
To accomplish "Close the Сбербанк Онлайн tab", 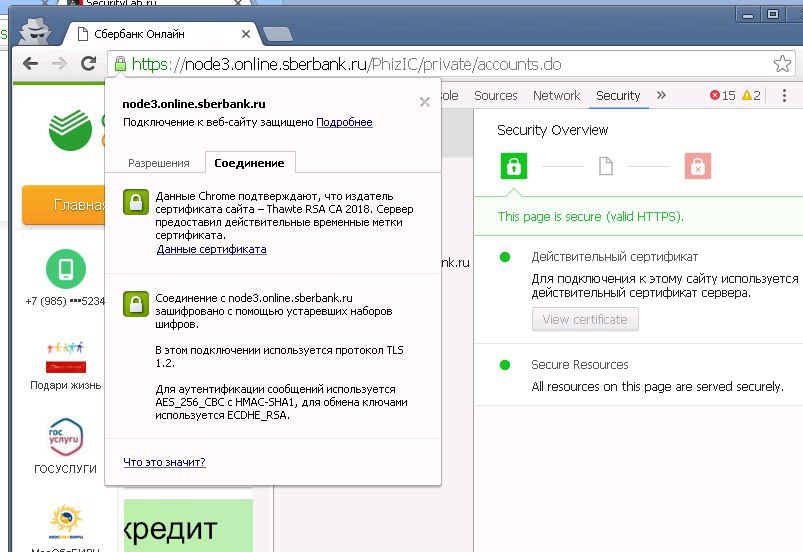I will [246, 34].
